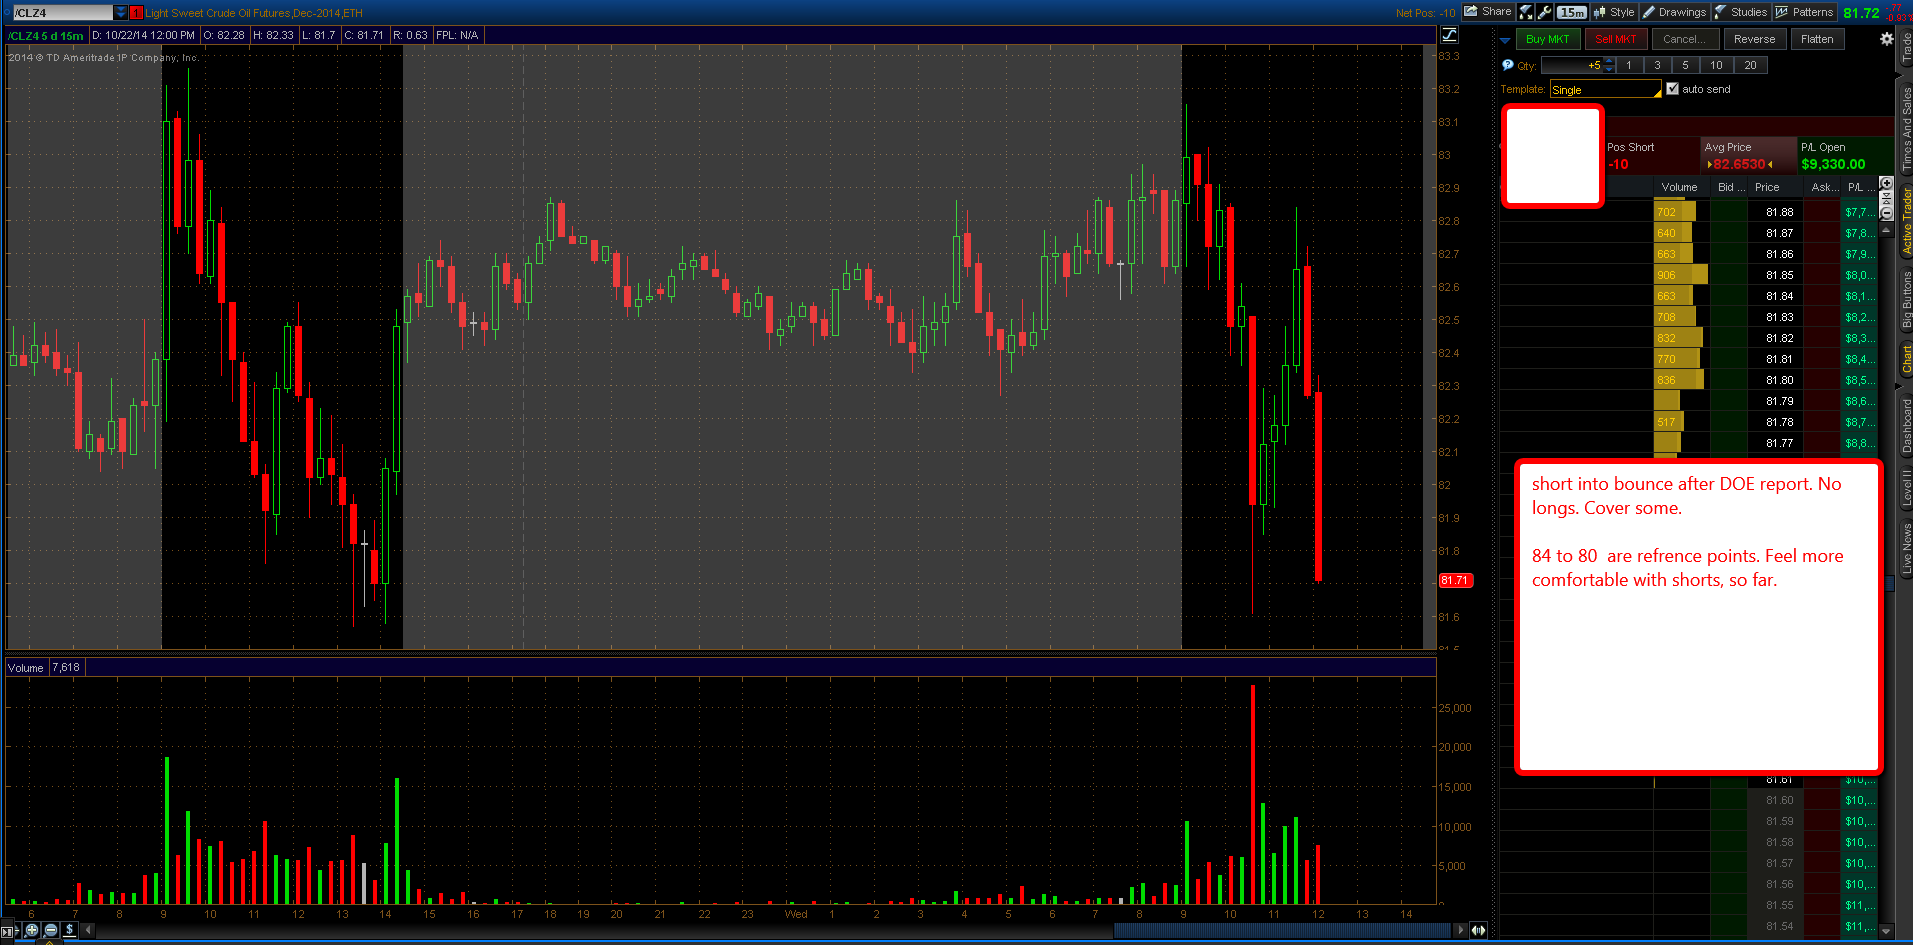This screenshot has width=1913, height=945.
Task: Toggle the dollar price-axis icon
Action: pyautogui.click(x=69, y=930)
